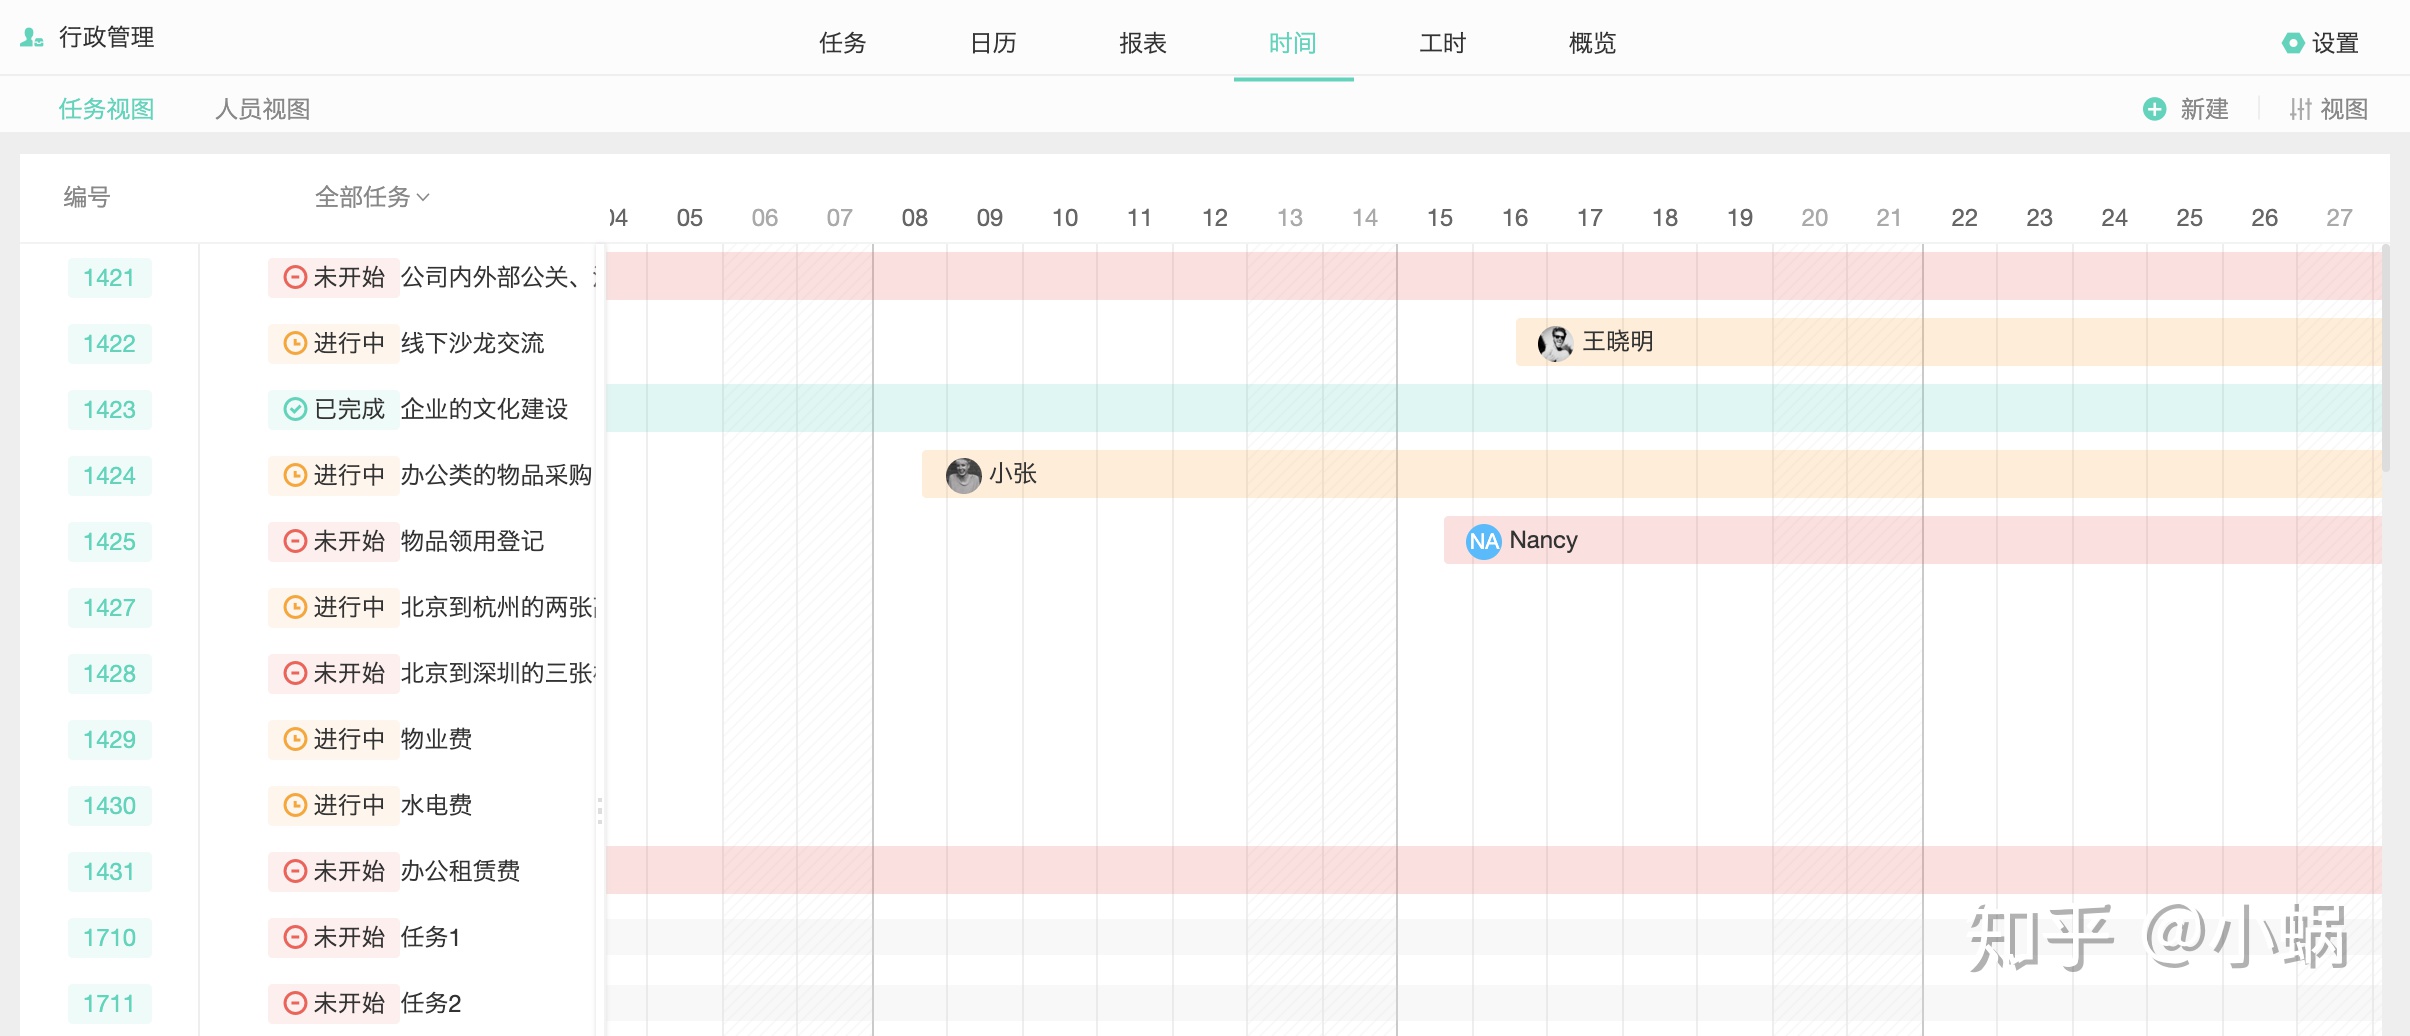Click task title 线下沙龙交流

tap(472, 343)
